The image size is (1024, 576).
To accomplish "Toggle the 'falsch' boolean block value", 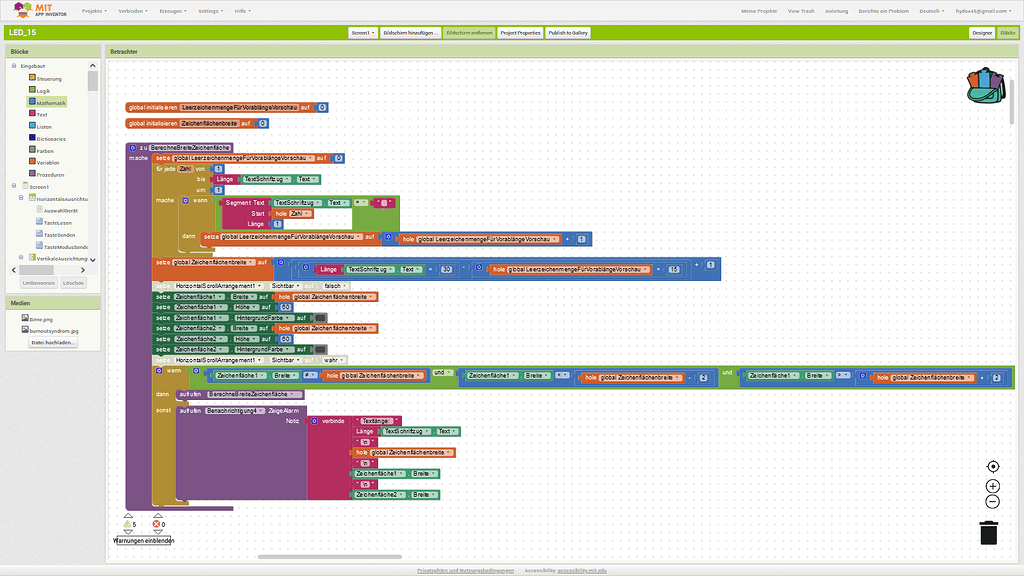I will click(x=333, y=285).
